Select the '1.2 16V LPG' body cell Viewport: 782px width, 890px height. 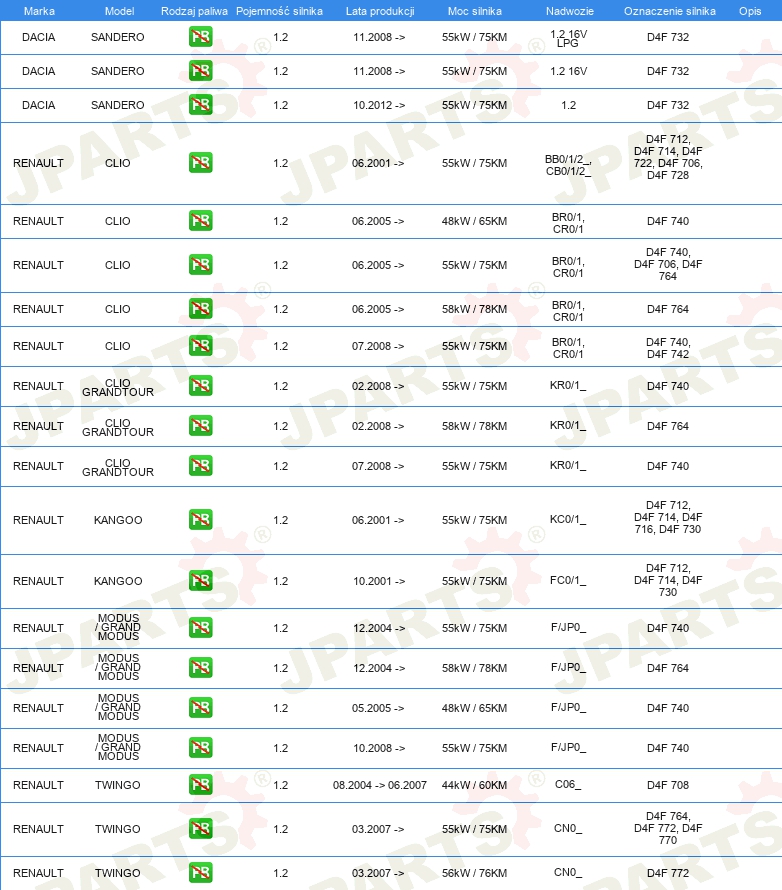click(569, 38)
